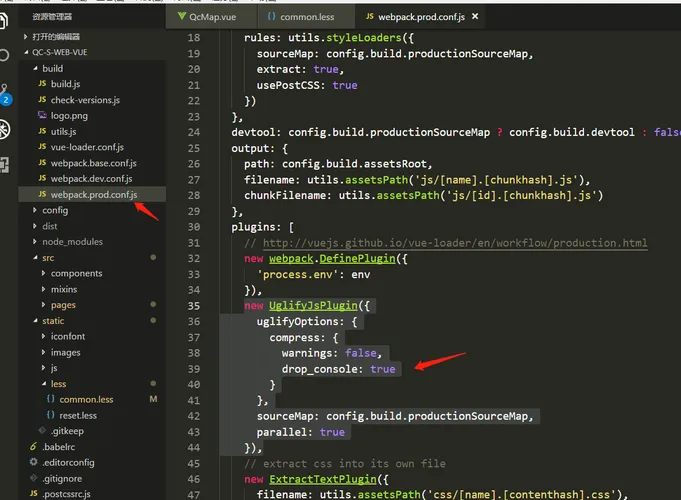Screen dimensions: 681x500
Task: Open build.js in the file tree
Action: click(65, 84)
